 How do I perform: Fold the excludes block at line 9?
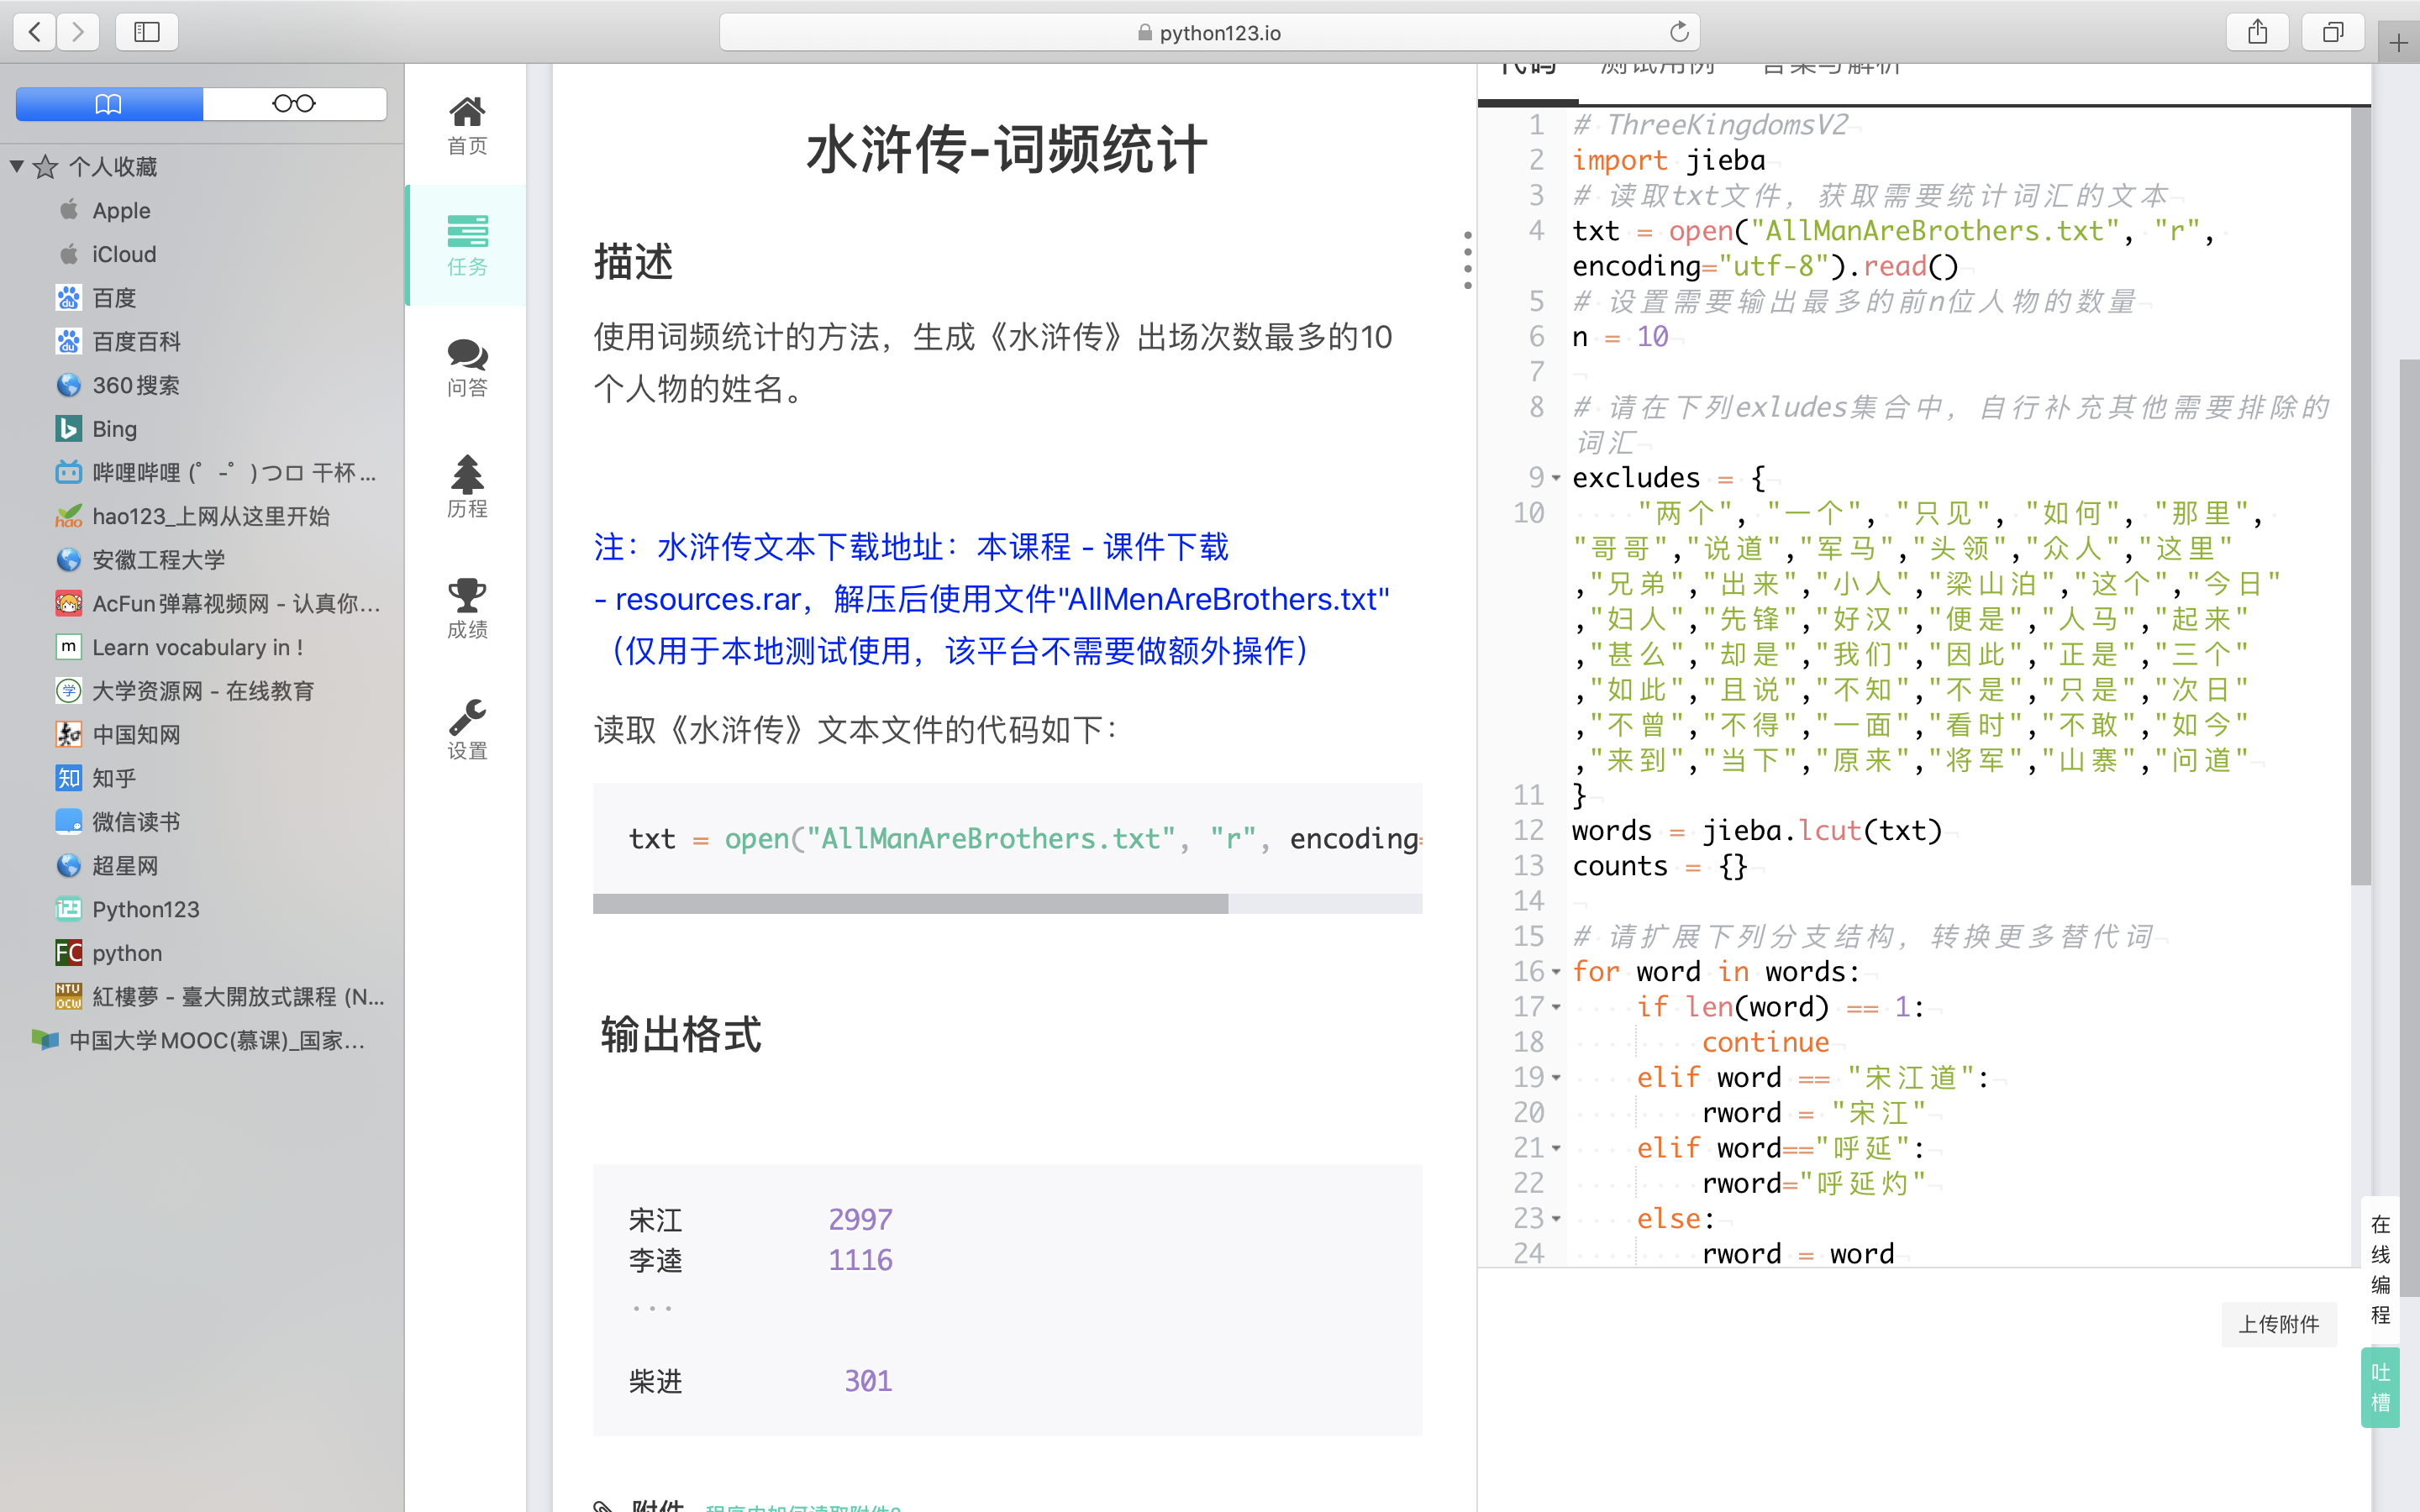(x=1556, y=478)
